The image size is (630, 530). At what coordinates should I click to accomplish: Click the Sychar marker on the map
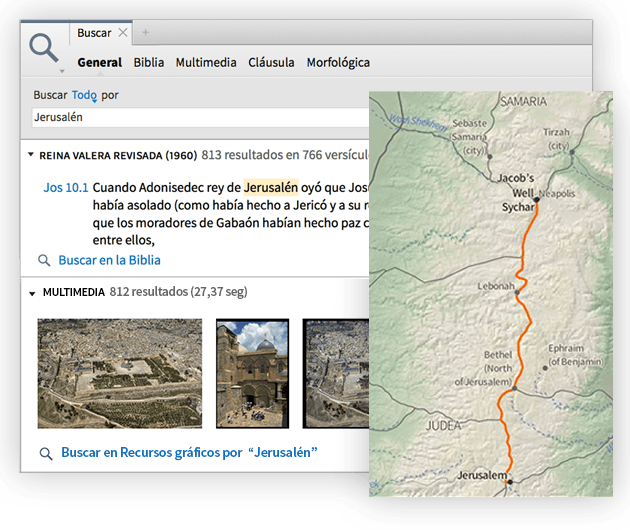pyautogui.click(x=536, y=200)
